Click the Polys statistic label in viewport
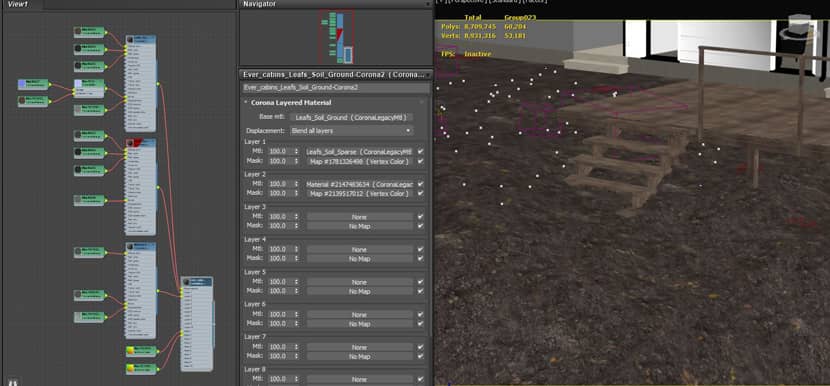Screen dimensions: 830x386 [450, 26]
